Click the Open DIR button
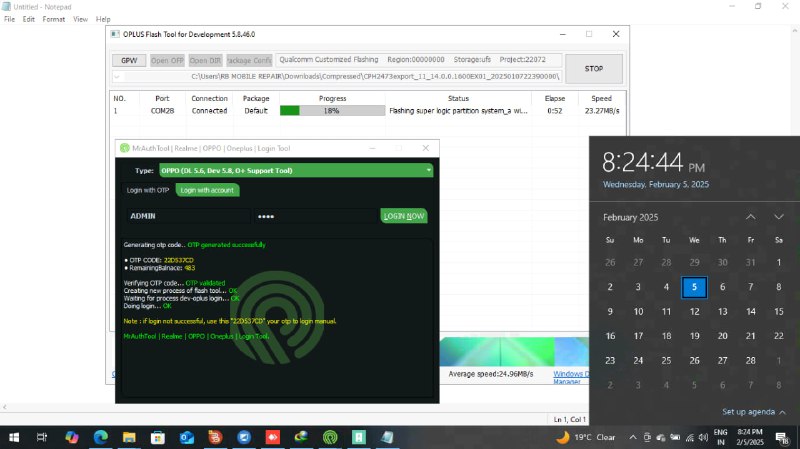 [x=205, y=60]
